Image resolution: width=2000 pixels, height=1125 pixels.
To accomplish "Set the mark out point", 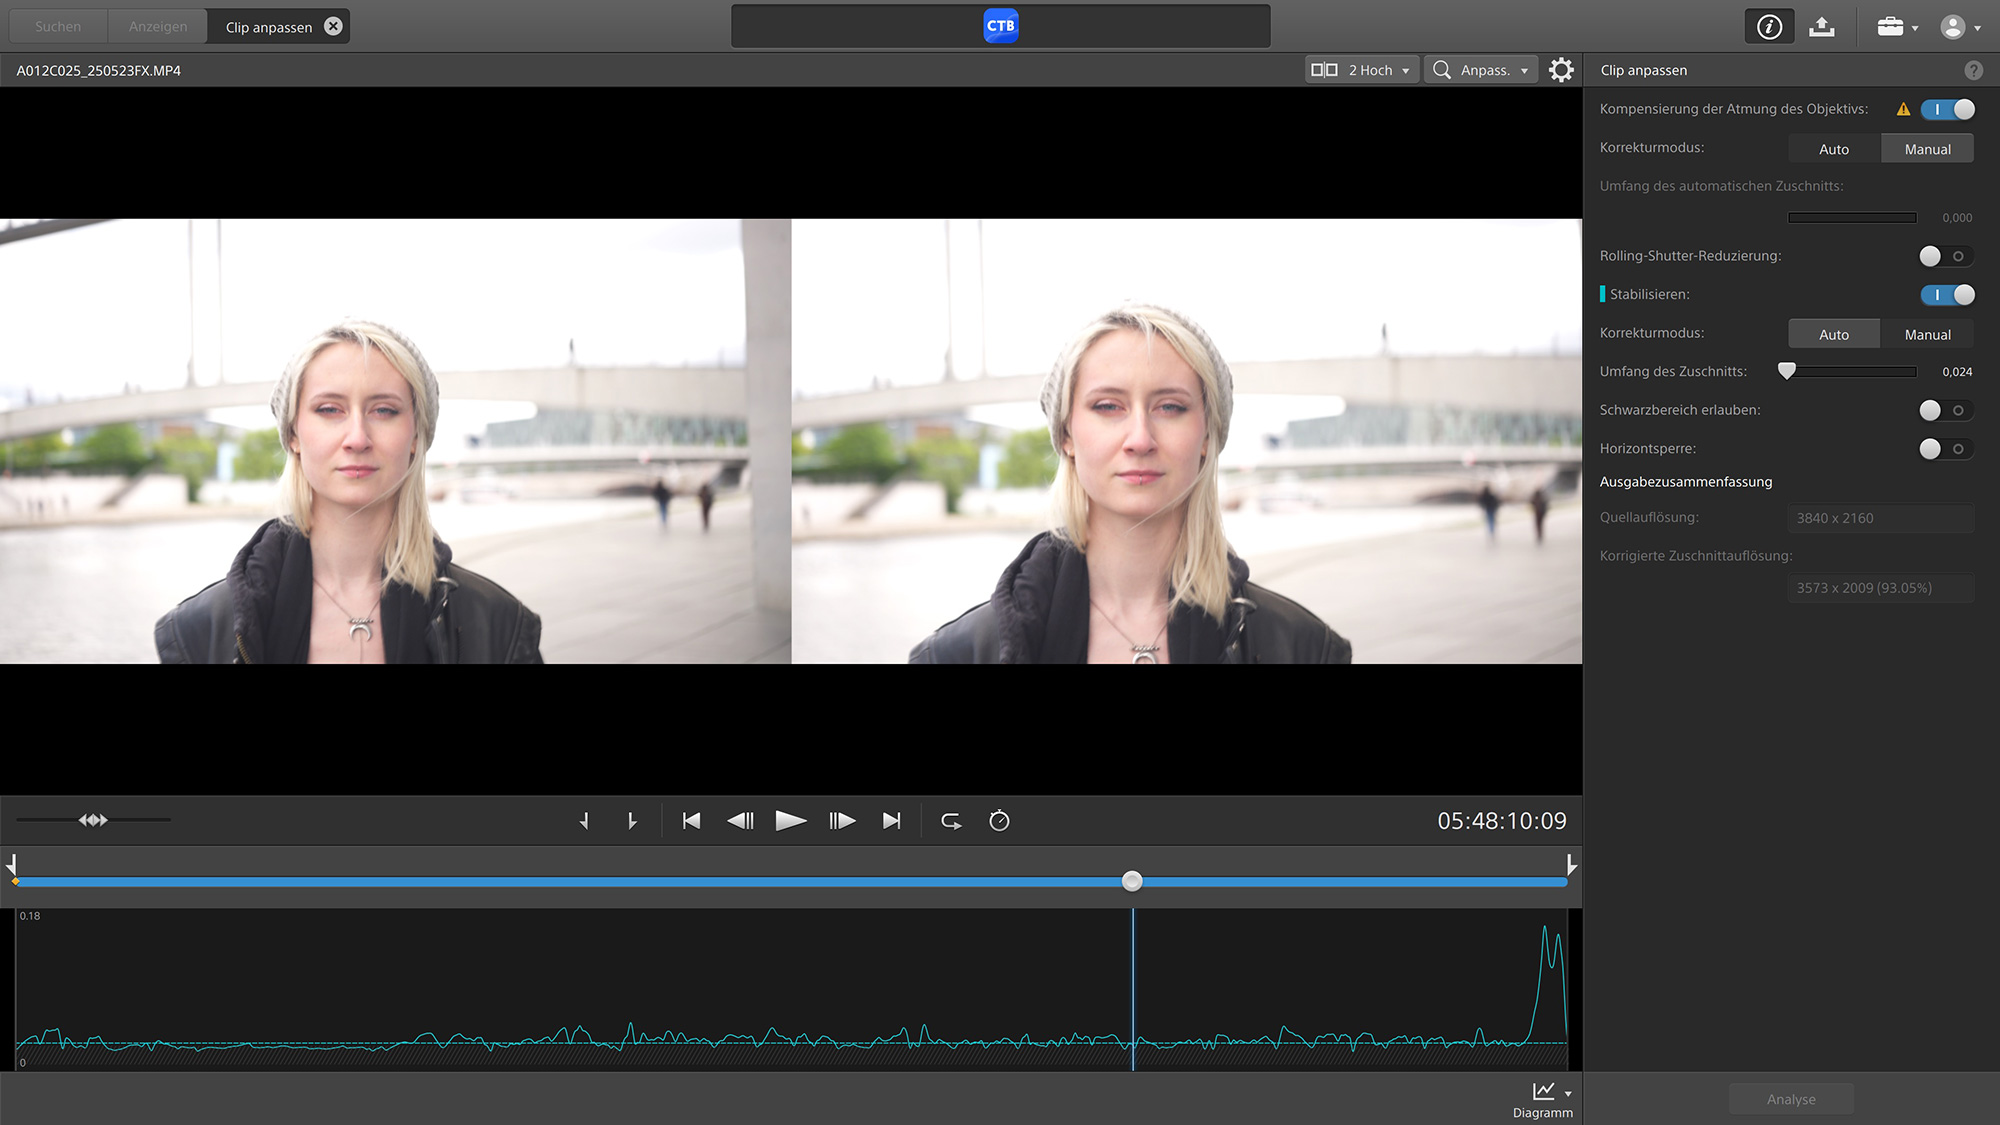I will tap(631, 821).
